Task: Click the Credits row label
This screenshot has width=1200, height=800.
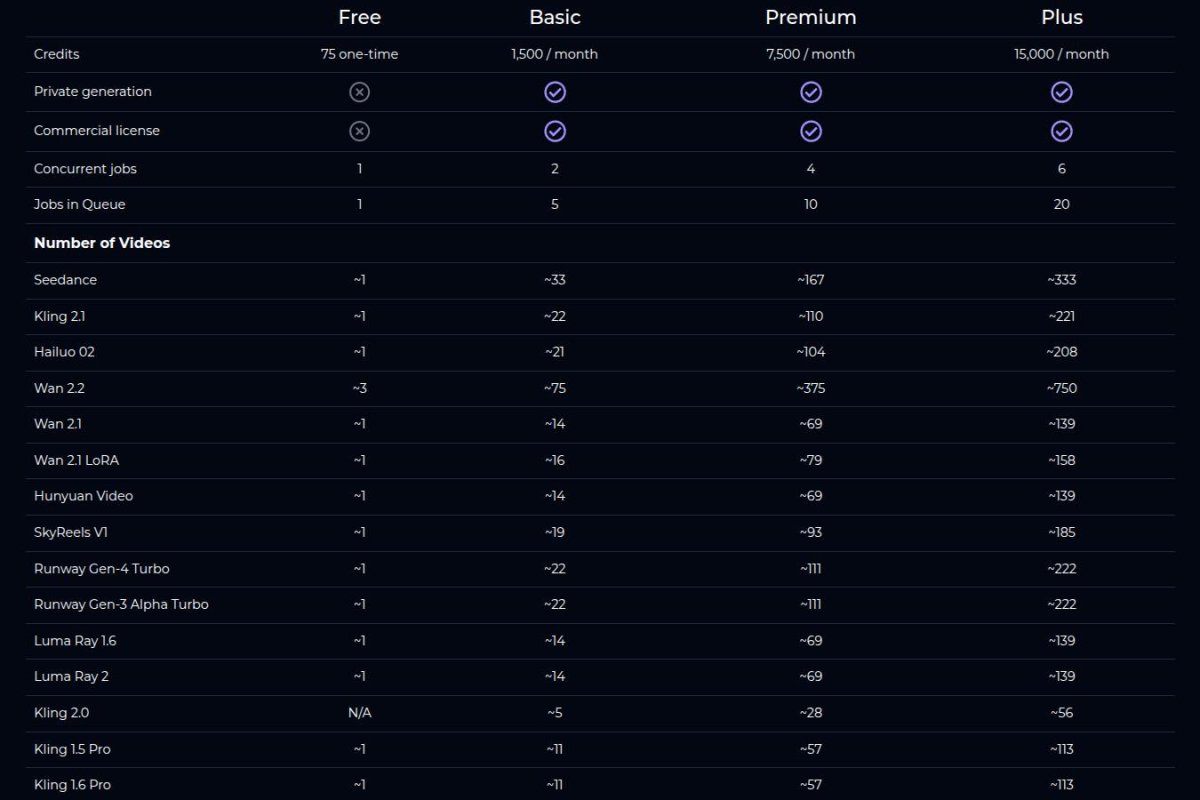Action: 57,54
